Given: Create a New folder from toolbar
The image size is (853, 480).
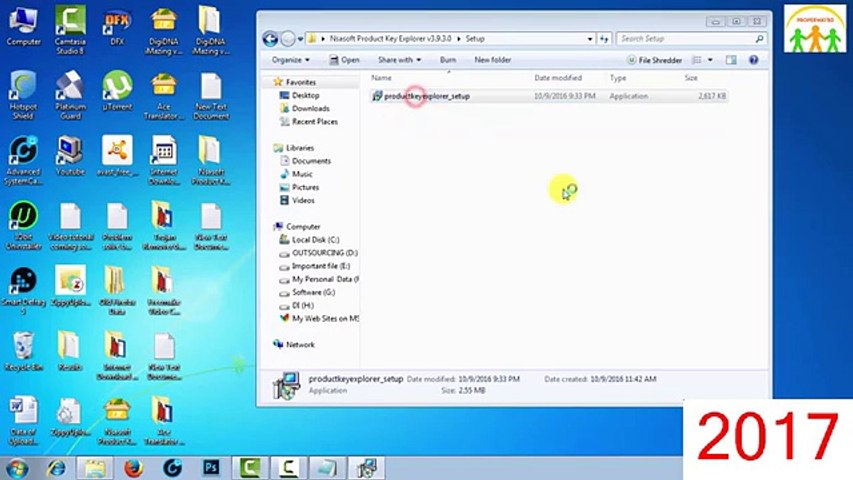Looking at the screenshot, I should (x=492, y=60).
